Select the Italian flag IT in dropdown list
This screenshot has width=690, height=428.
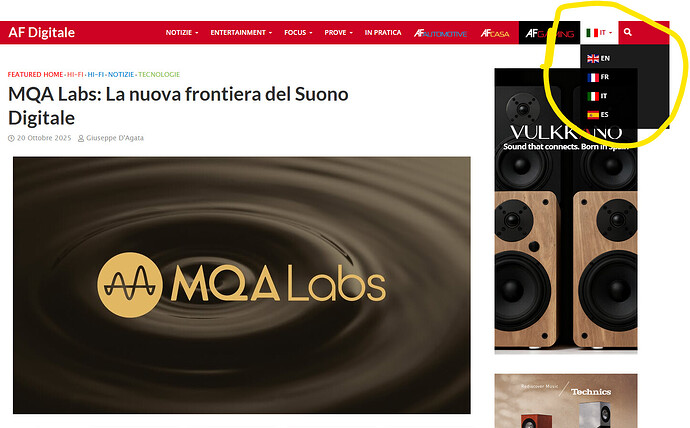pos(597,95)
